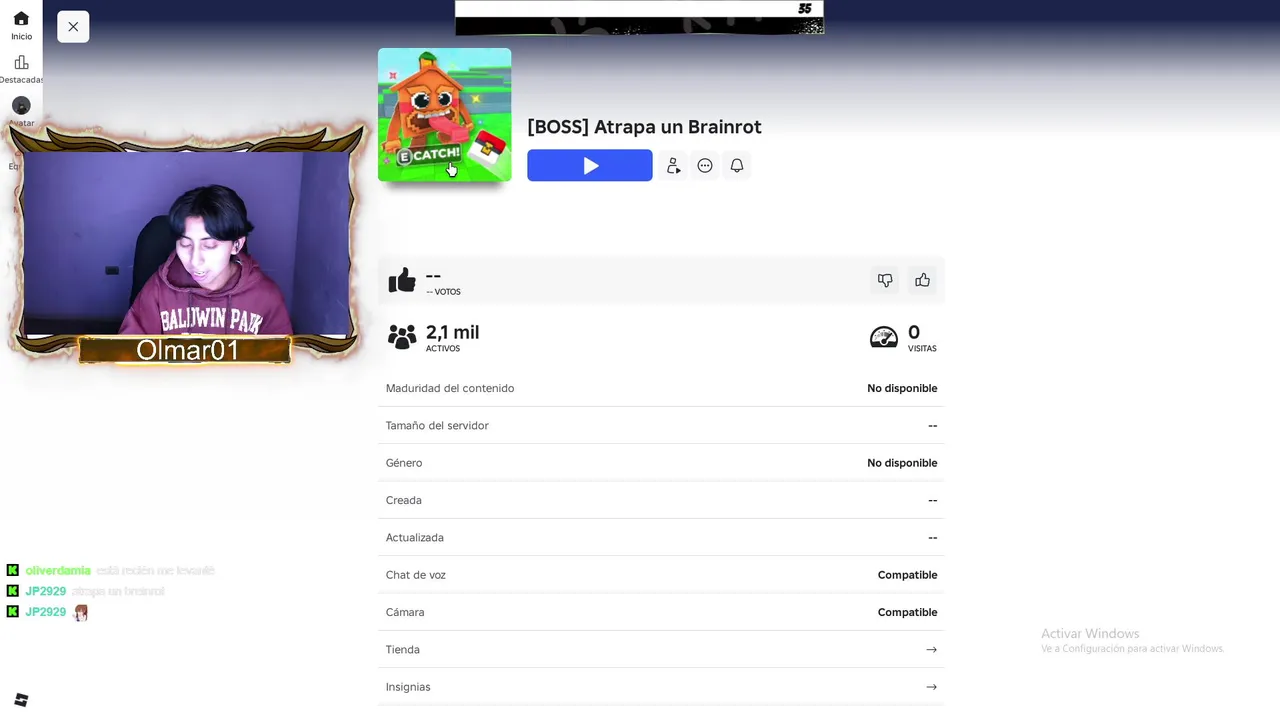Open the Destacadas charts icon
This screenshot has height=720, width=1280.
[21, 63]
